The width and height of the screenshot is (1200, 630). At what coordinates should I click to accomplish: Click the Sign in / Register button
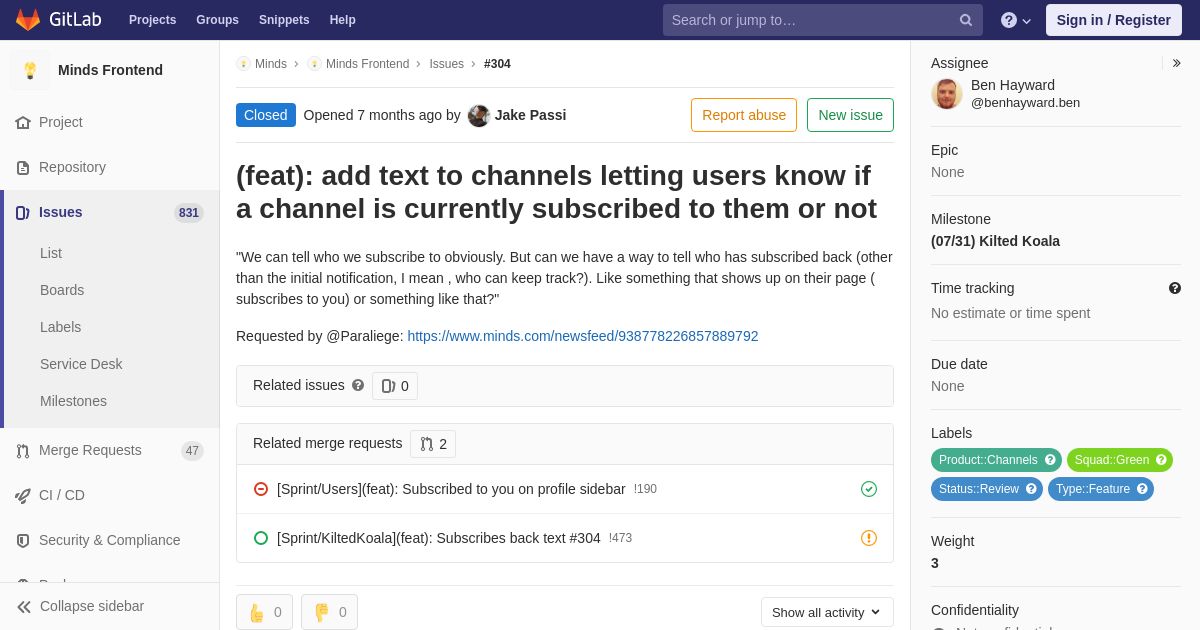point(1113,20)
